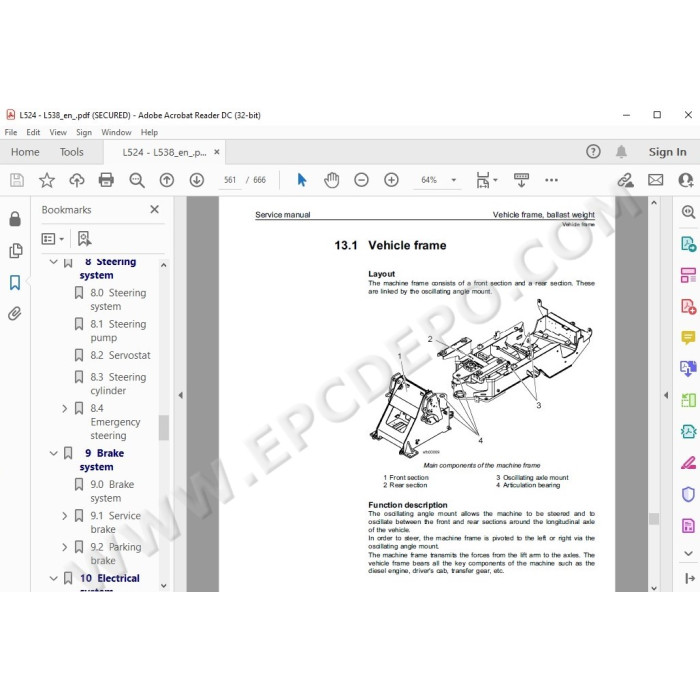Select the arrow Selection tool
This screenshot has height=700, width=700.
coord(302,180)
